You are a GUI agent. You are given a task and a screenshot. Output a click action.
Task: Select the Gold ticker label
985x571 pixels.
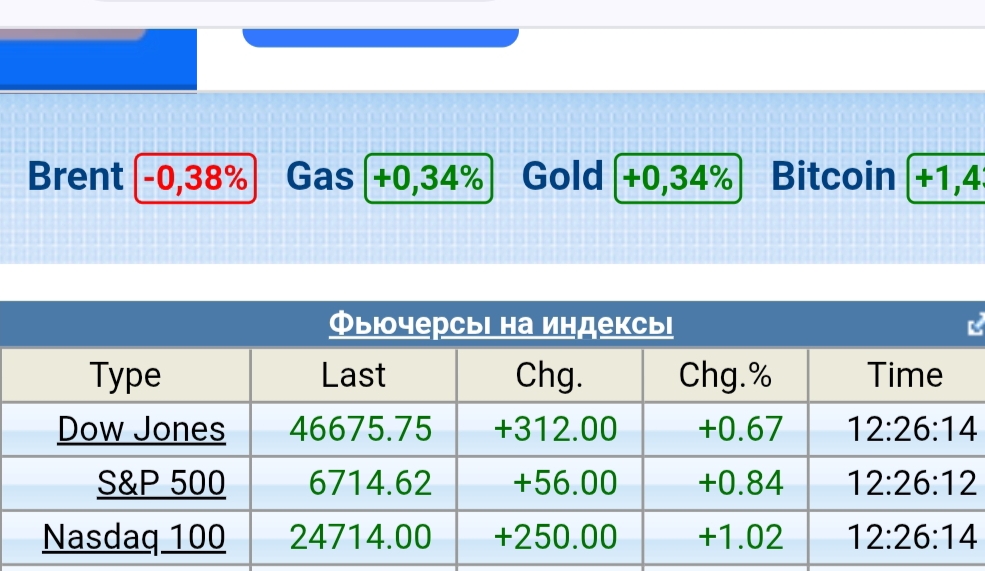point(563,177)
